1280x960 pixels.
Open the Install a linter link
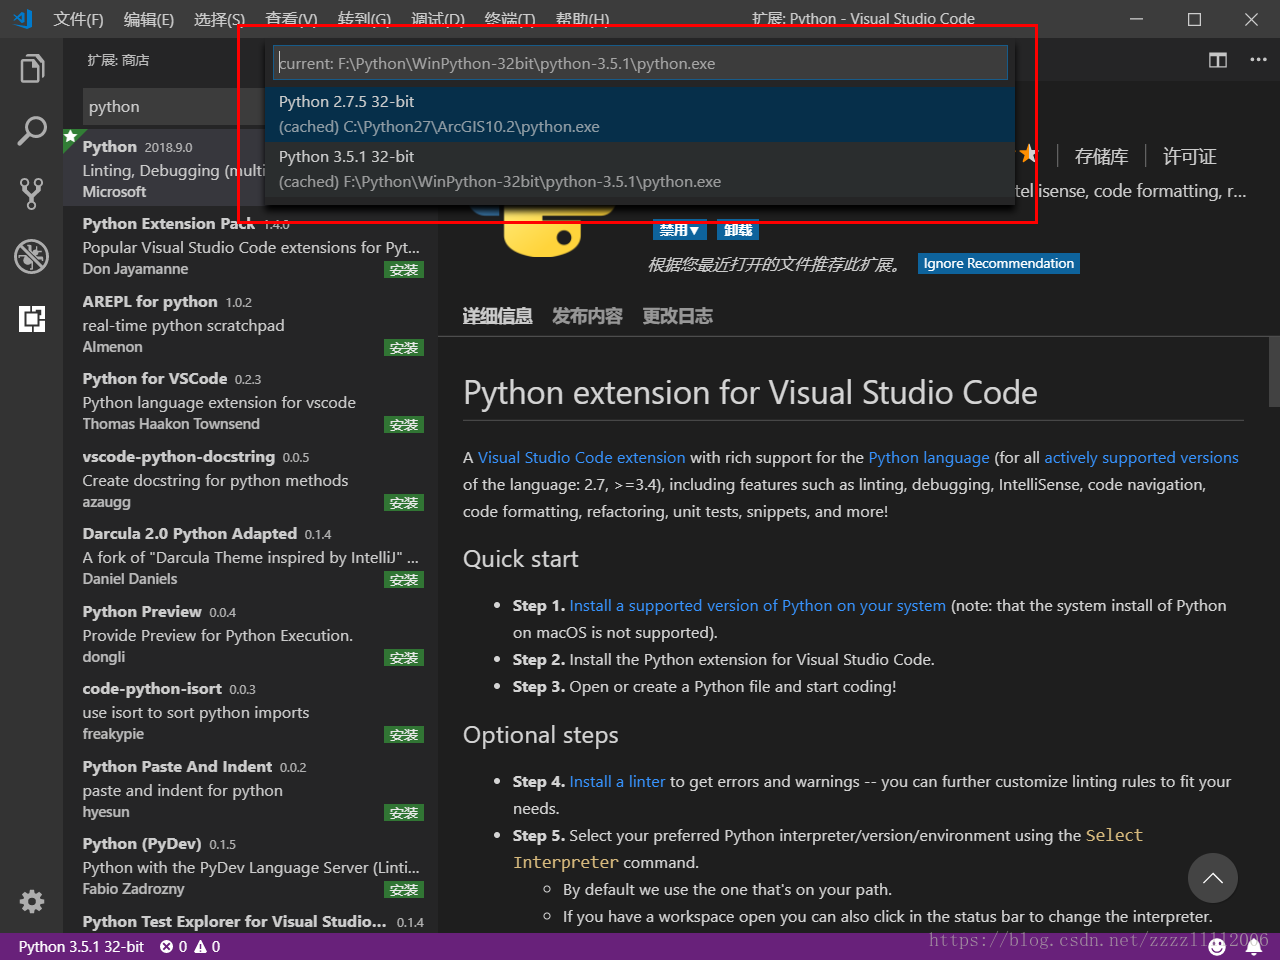pos(617,782)
